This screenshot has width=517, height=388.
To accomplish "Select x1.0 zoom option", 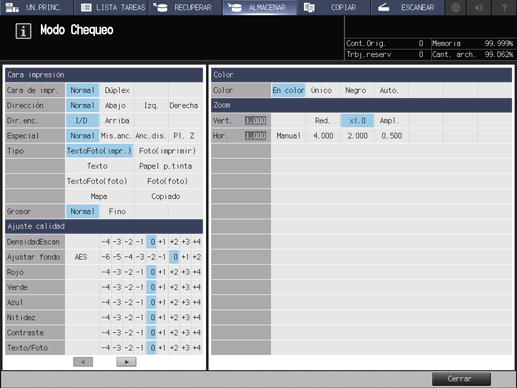I will click(357, 121).
